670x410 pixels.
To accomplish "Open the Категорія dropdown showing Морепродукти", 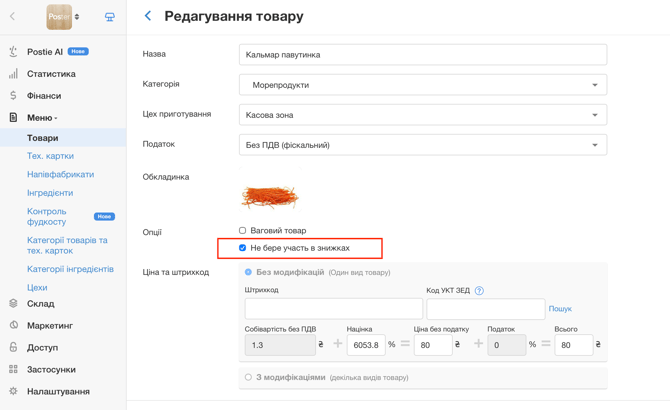I will click(x=423, y=85).
